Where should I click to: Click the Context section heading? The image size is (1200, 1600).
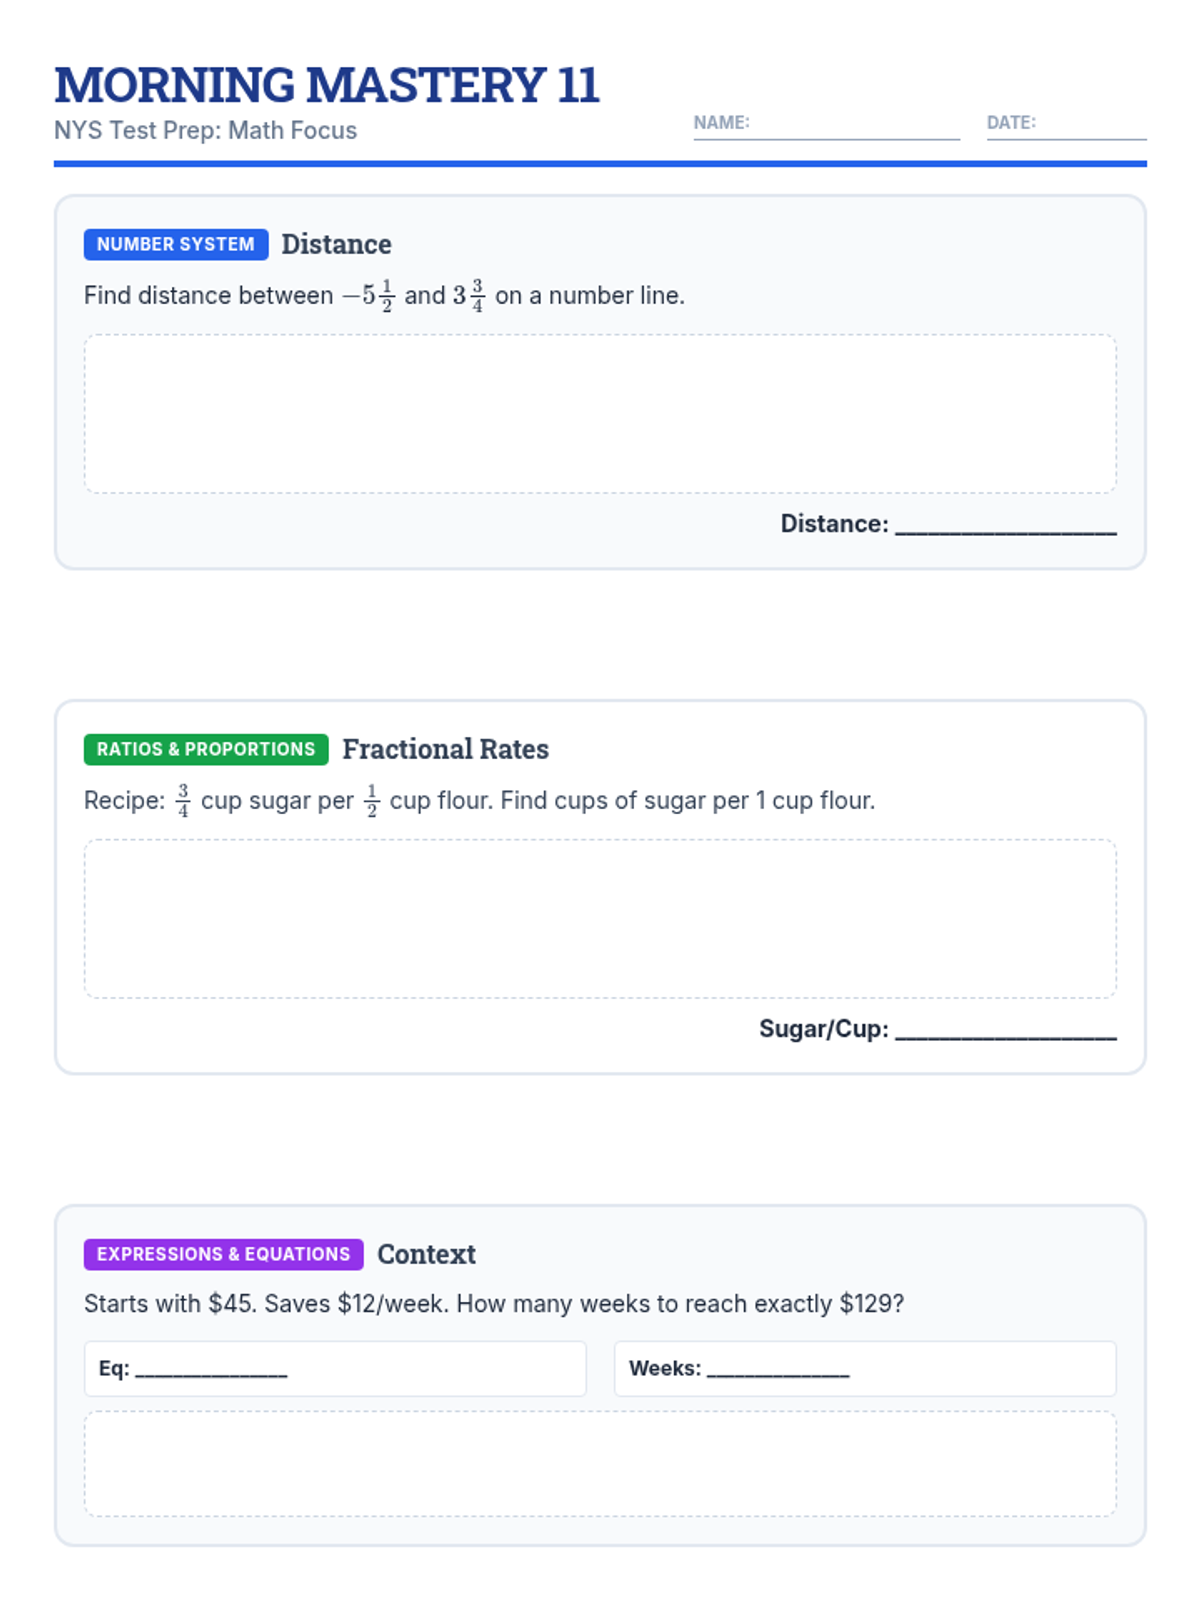(426, 1254)
